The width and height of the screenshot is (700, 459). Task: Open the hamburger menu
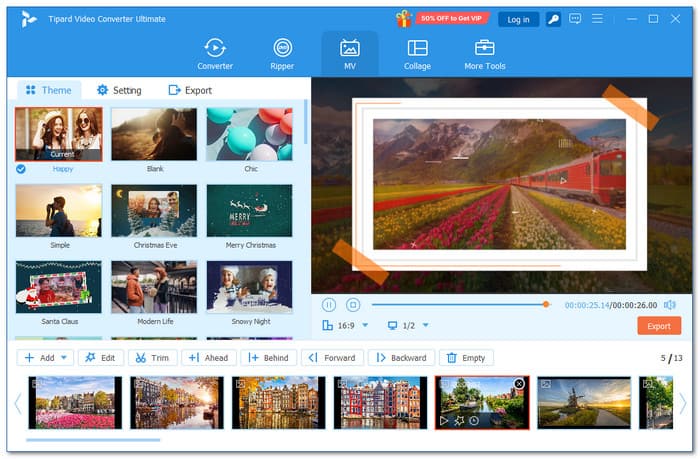(x=597, y=19)
